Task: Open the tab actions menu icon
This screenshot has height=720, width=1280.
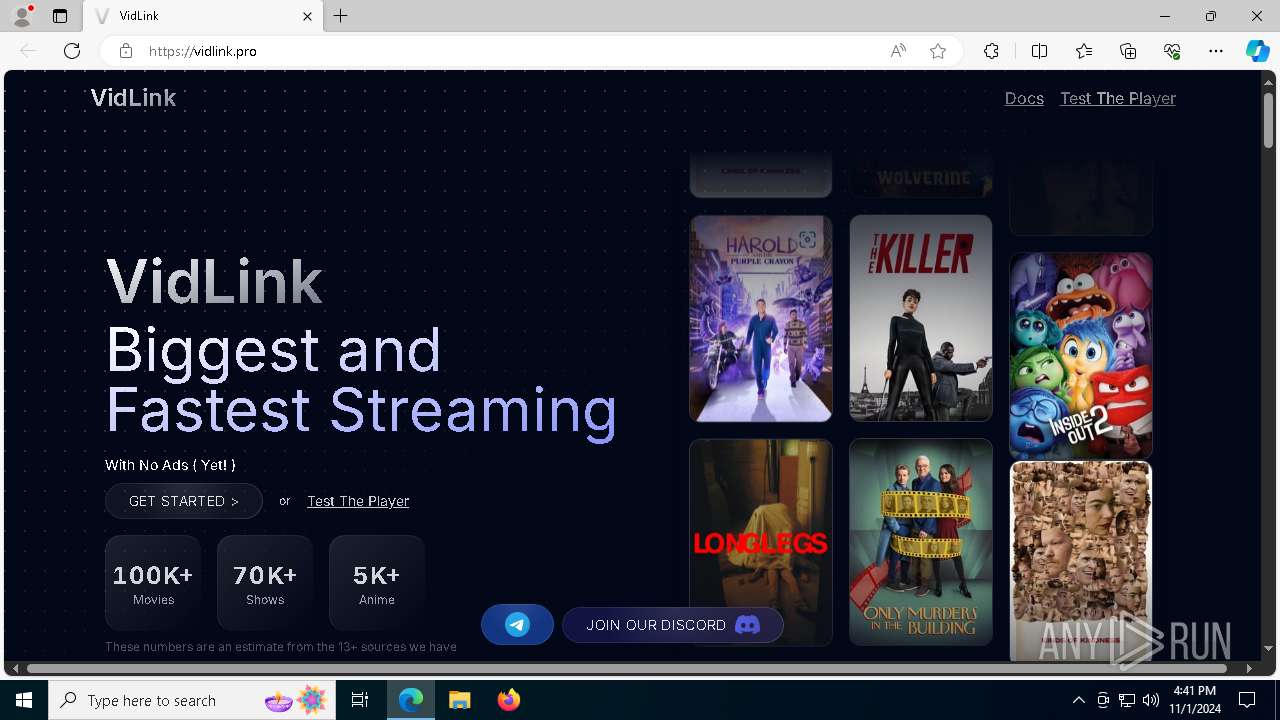Action: pyautogui.click(x=60, y=16)
